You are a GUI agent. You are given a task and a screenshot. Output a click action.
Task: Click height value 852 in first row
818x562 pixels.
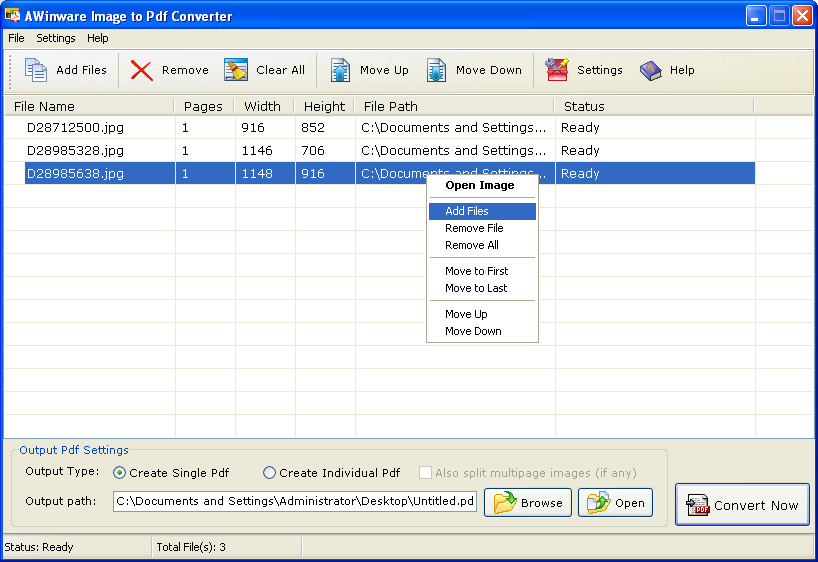tap(313, 128)
